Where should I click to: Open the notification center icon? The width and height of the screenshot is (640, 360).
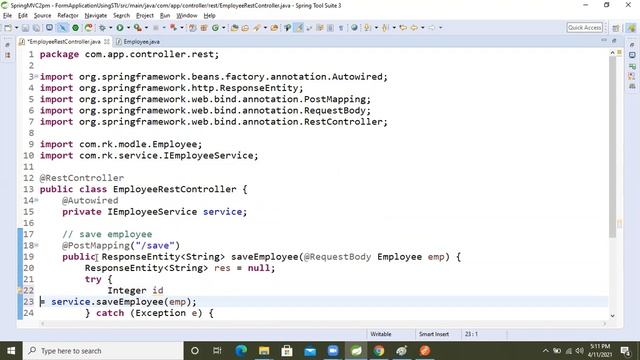click(x=625, y=351)
